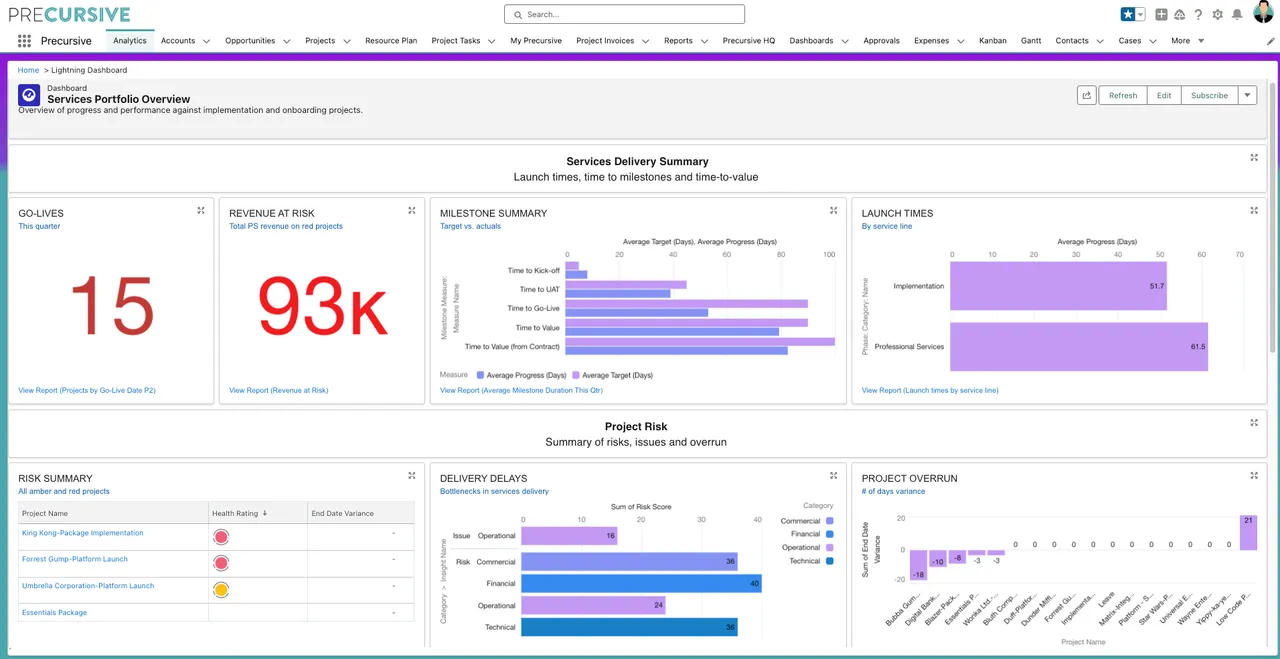Open the Precursive HQ tab

[749, 41]
